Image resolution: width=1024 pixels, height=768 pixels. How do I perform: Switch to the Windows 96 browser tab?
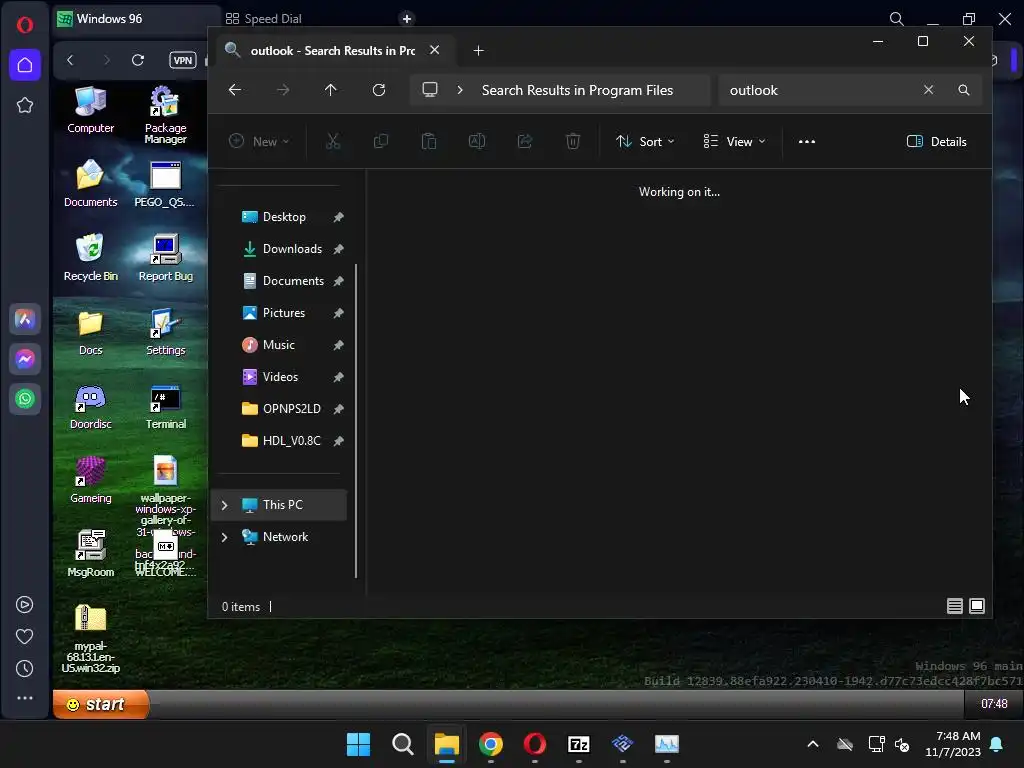pyautogui.click(x=135, y=18)
